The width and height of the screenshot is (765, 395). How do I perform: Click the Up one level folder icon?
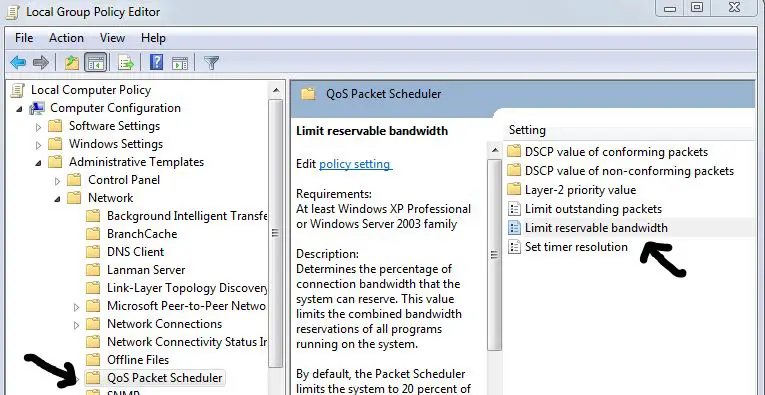[72, 62]
